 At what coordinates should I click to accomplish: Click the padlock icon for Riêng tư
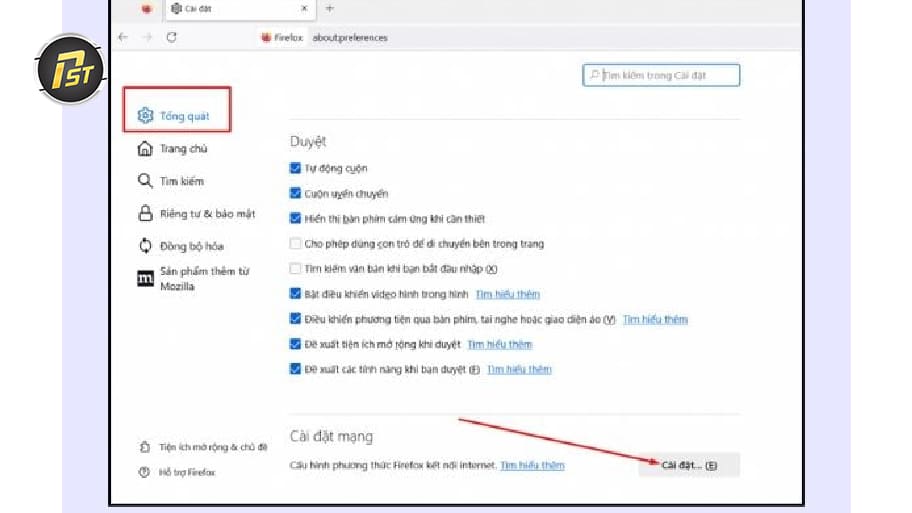tap(145, 213)
